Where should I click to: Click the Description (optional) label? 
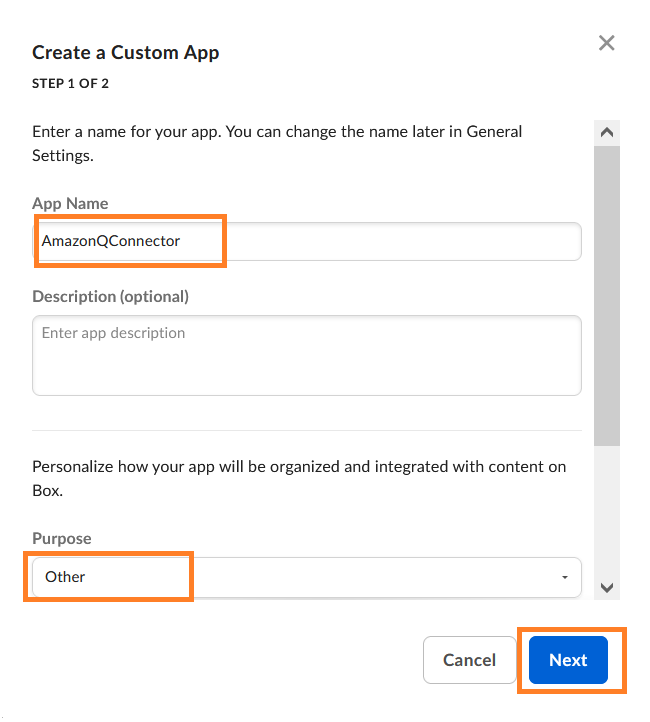pos(110,297)
